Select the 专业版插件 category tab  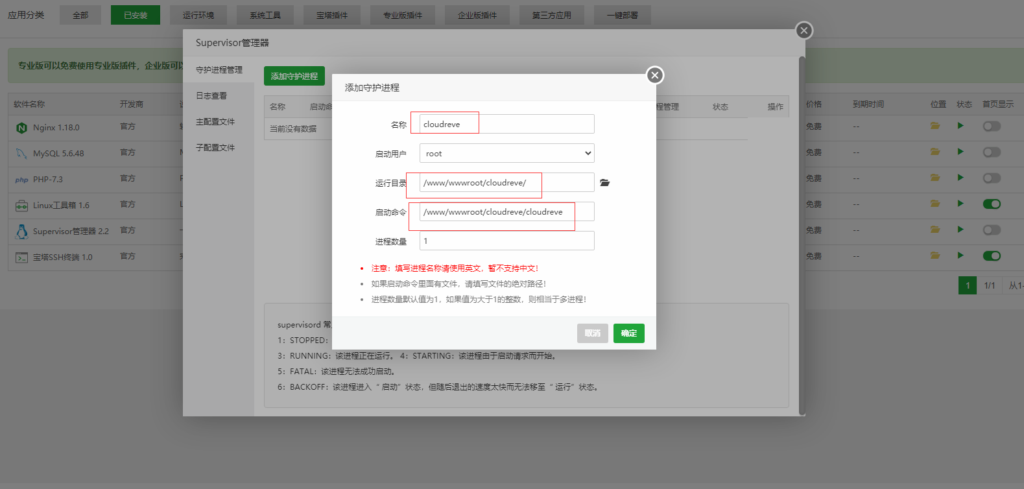(x=402, y=16)
